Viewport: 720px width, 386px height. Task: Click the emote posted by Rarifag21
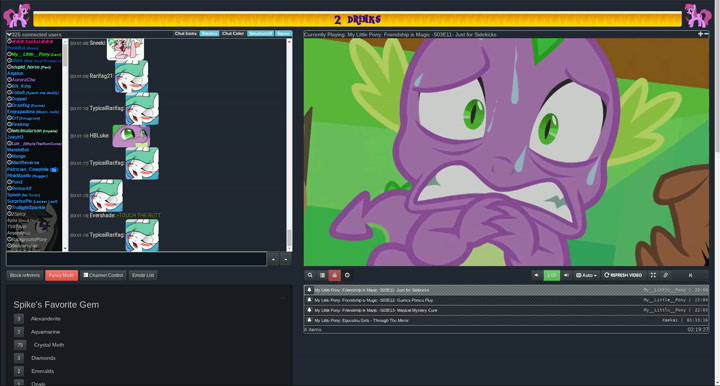(x=131, y=77)
